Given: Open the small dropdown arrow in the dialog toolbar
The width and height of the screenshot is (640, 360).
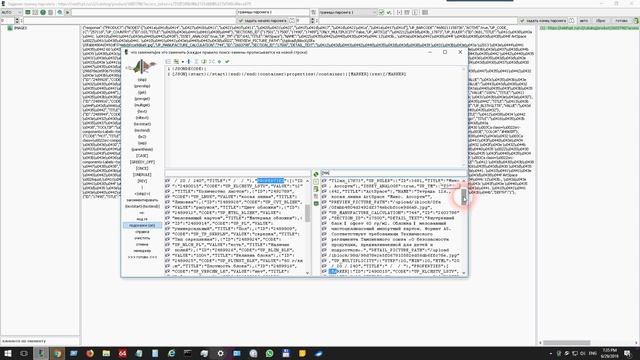Looking at the screenshot, I should click(182, 61).
